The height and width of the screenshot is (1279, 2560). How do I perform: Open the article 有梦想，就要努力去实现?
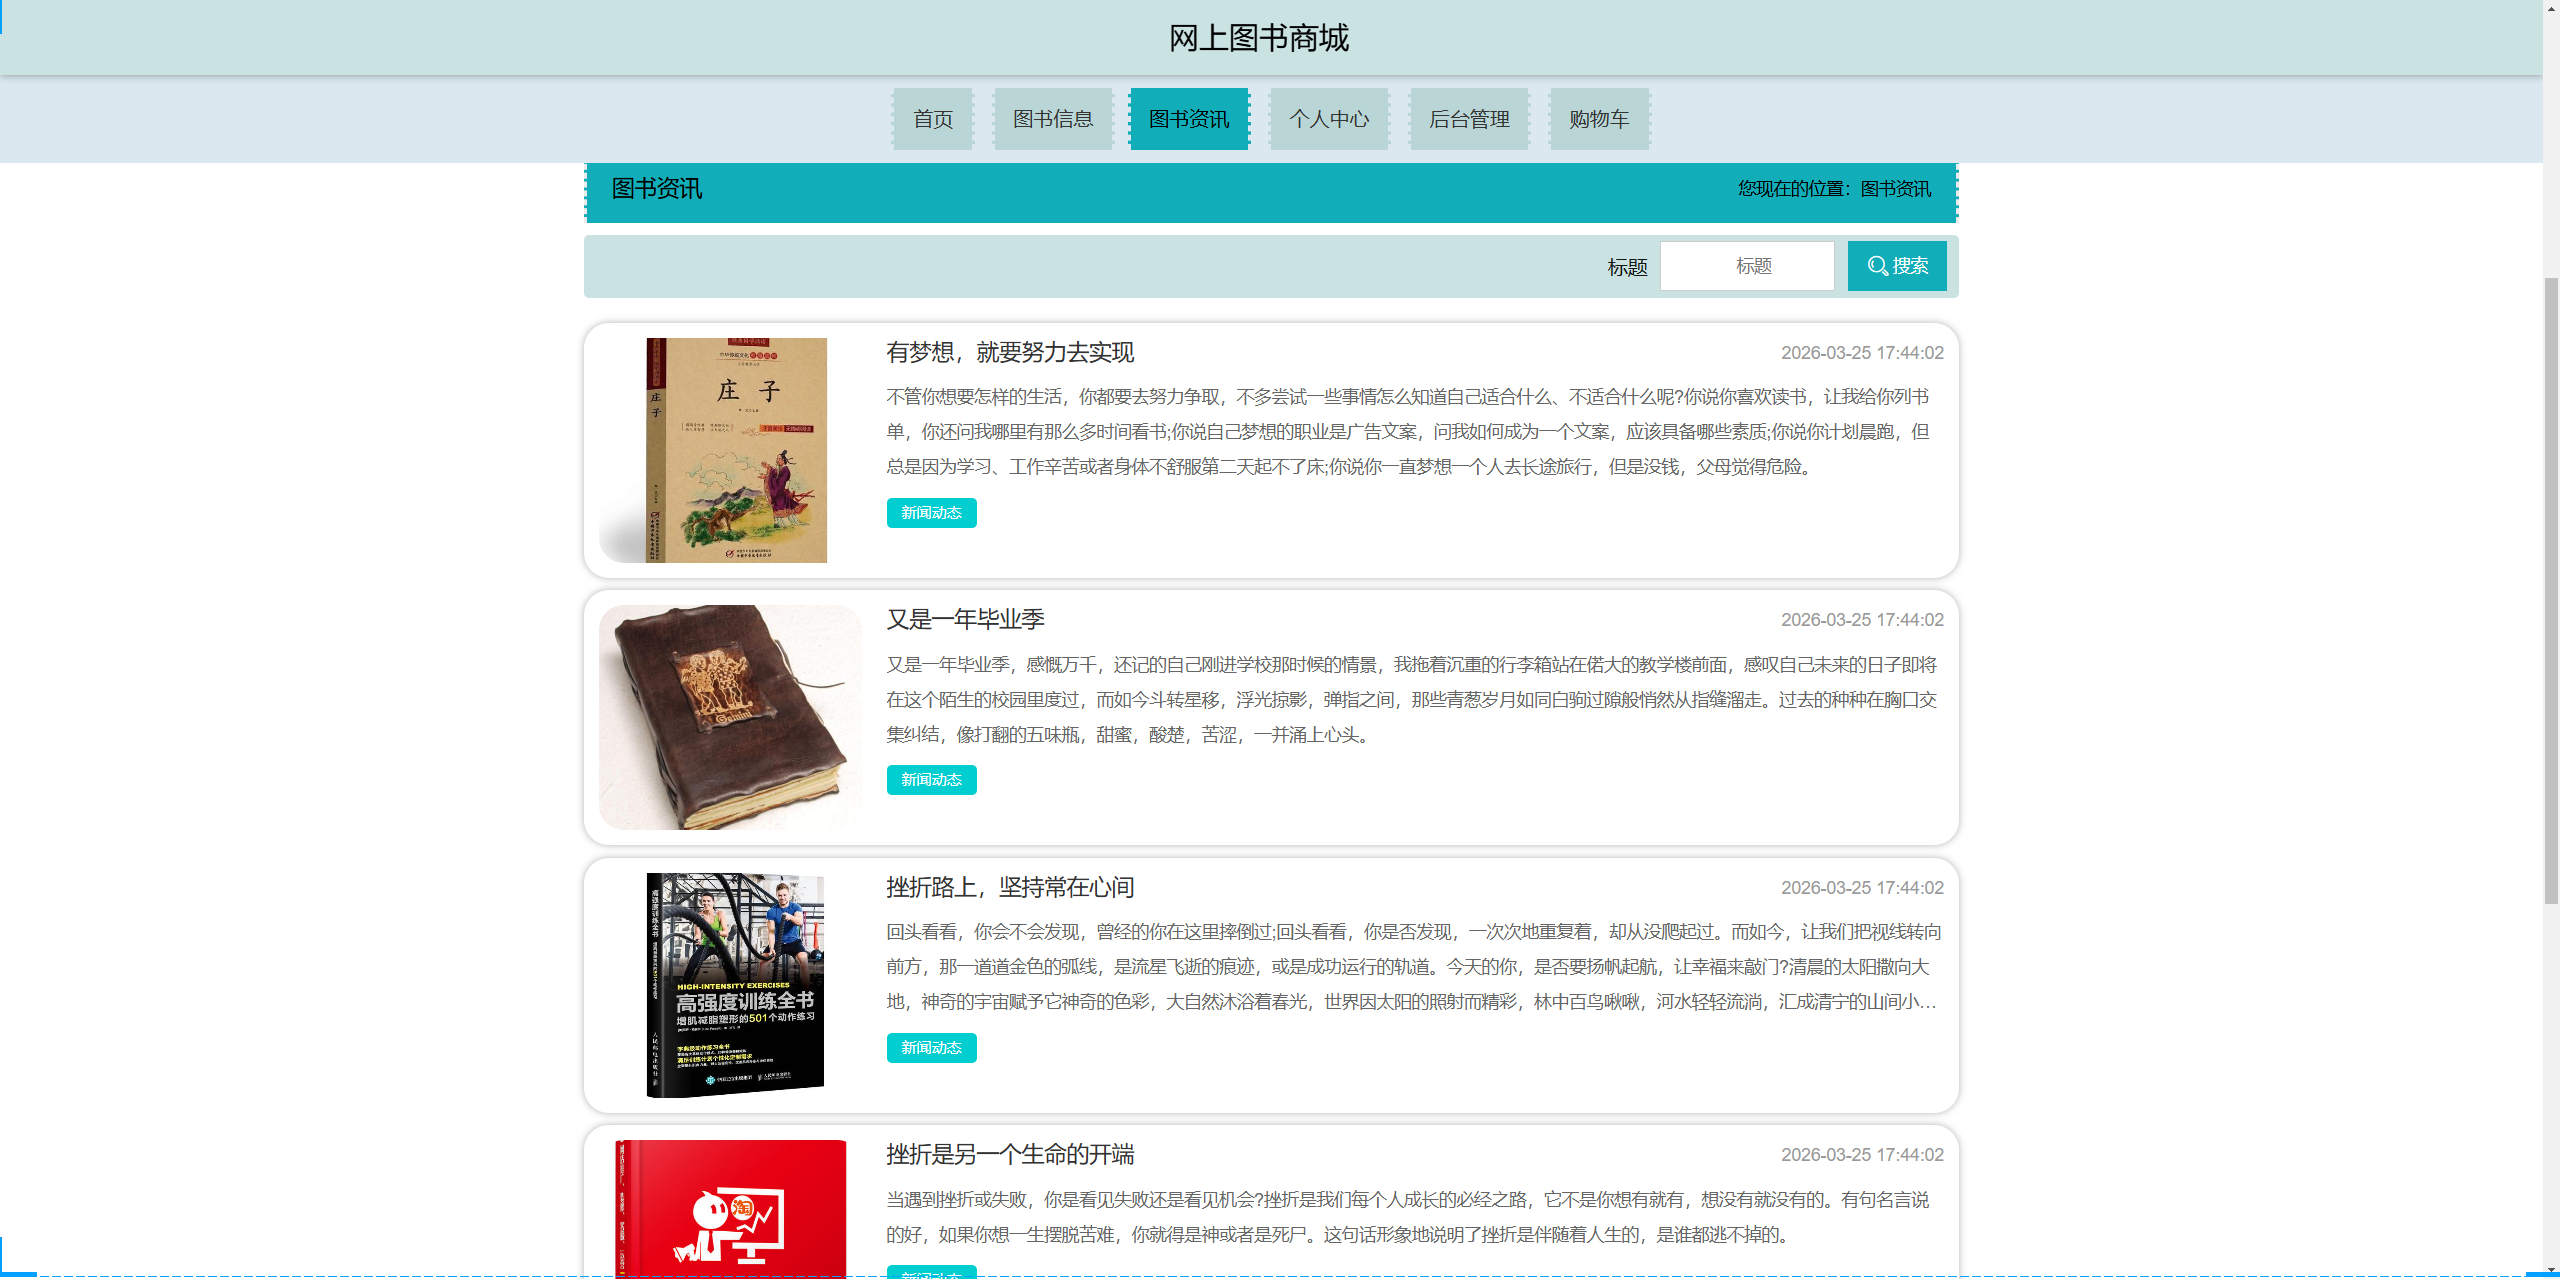tap(1012, 353)
